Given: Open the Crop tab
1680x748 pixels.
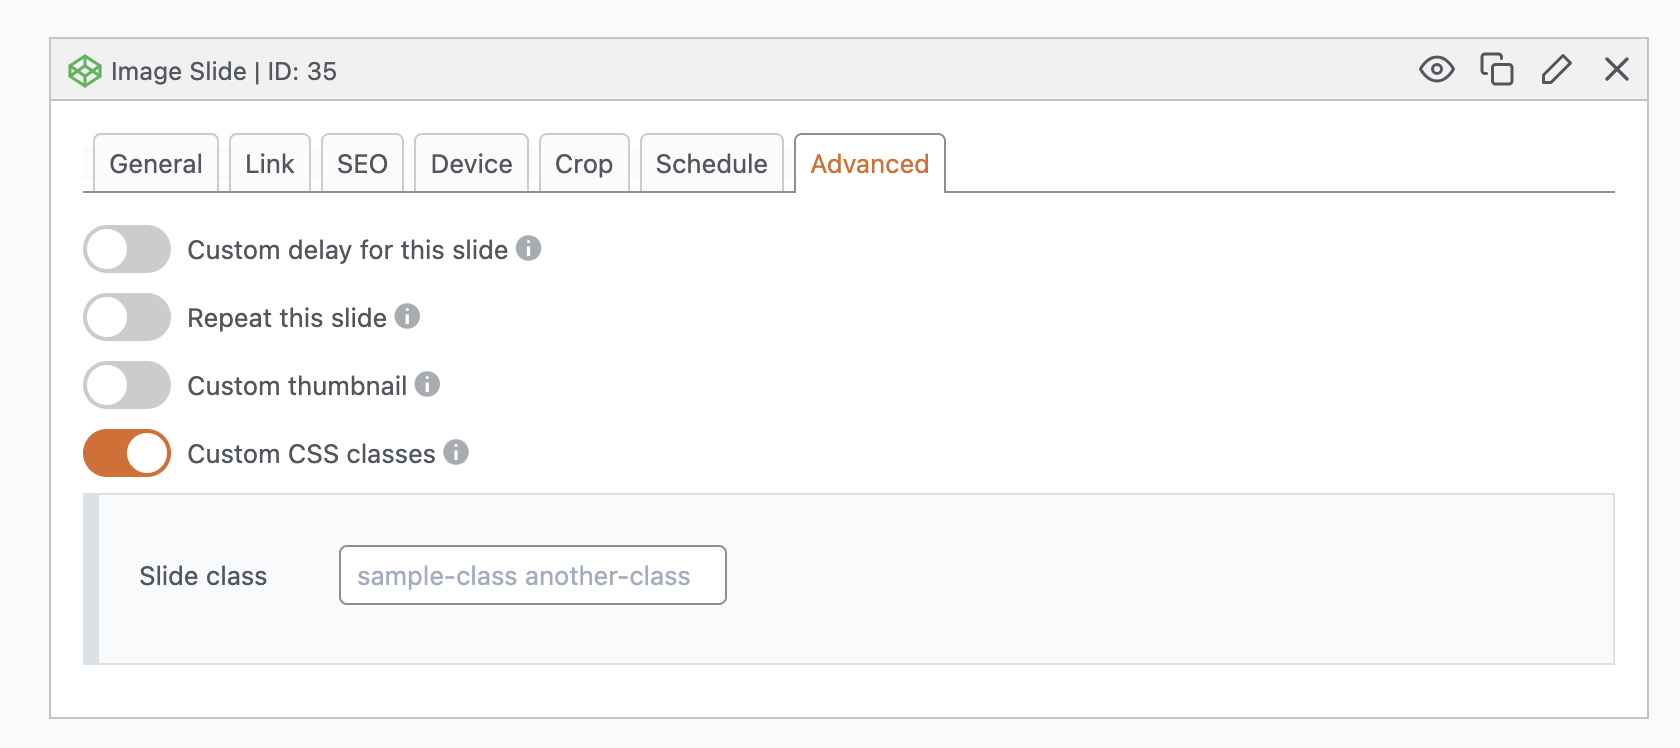Looking at the screenshot, I should [x=584, y=164].
